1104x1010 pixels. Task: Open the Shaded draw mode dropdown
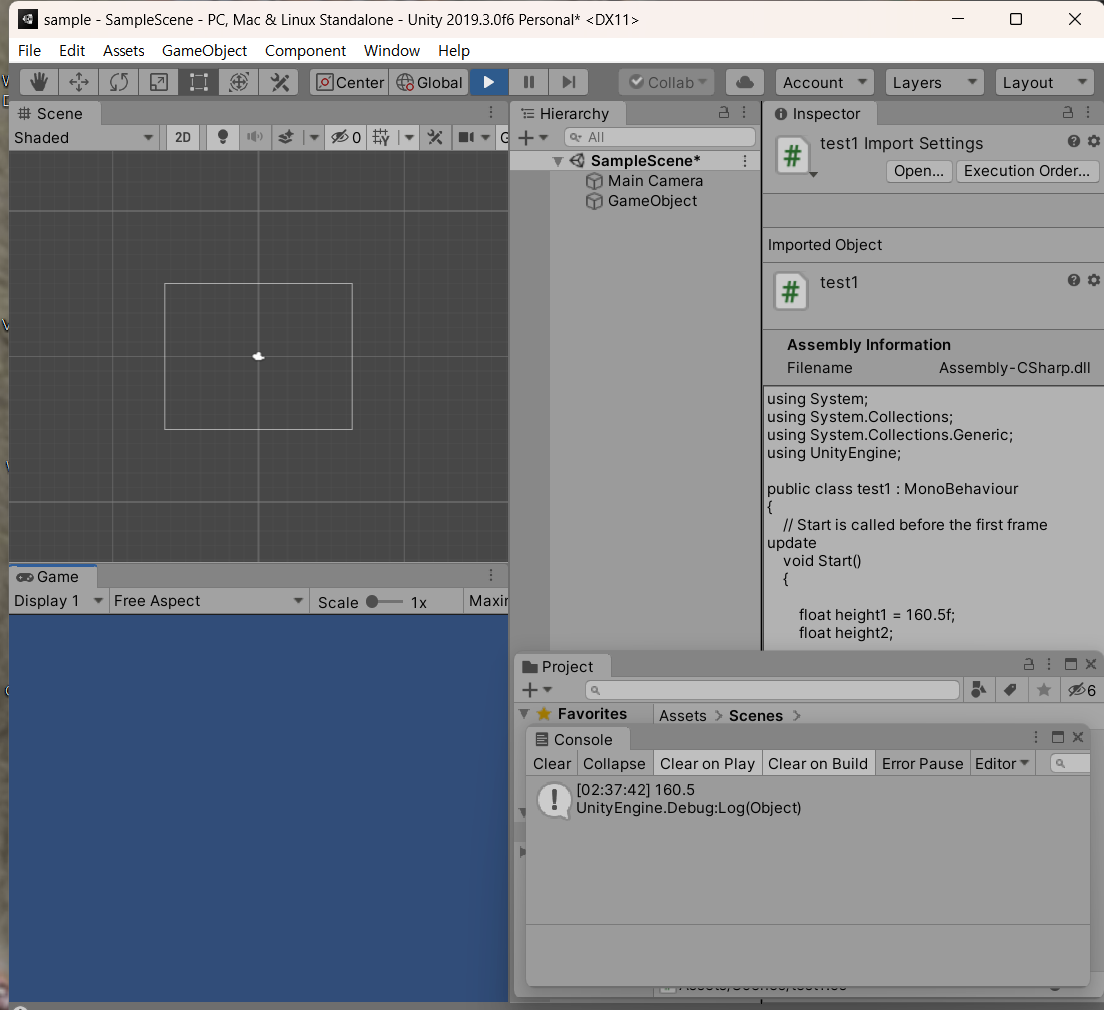click(x=84, y=137)
